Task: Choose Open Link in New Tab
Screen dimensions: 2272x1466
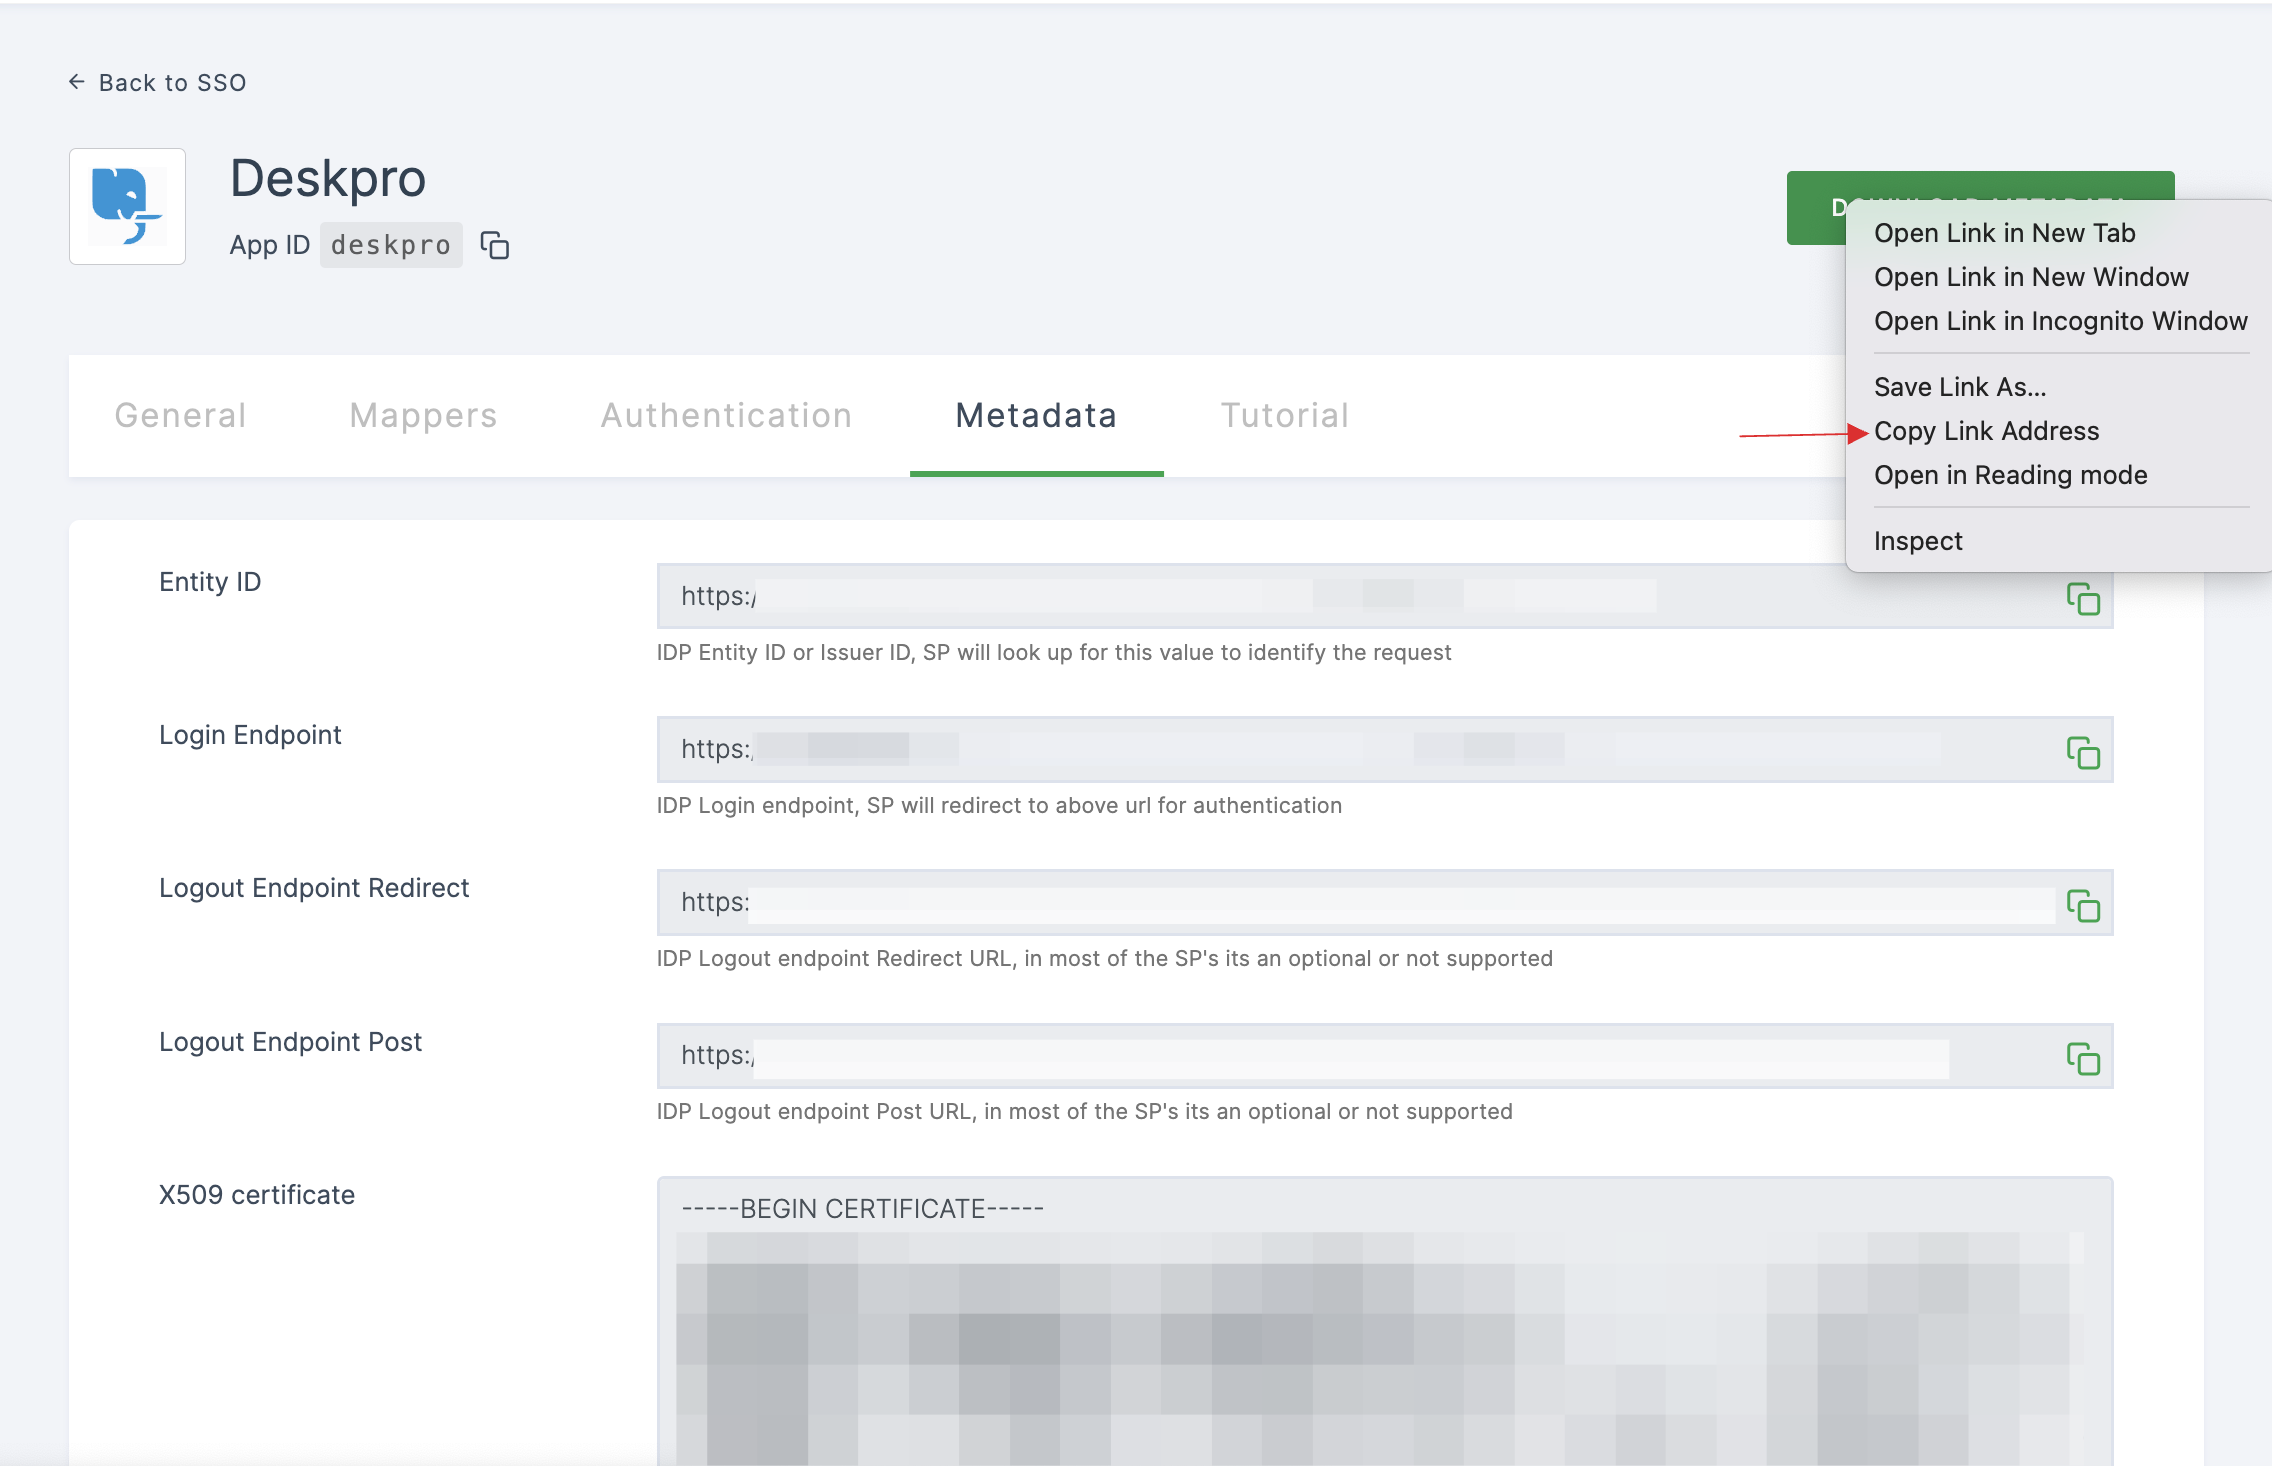Action: [x=2004, y=233]
